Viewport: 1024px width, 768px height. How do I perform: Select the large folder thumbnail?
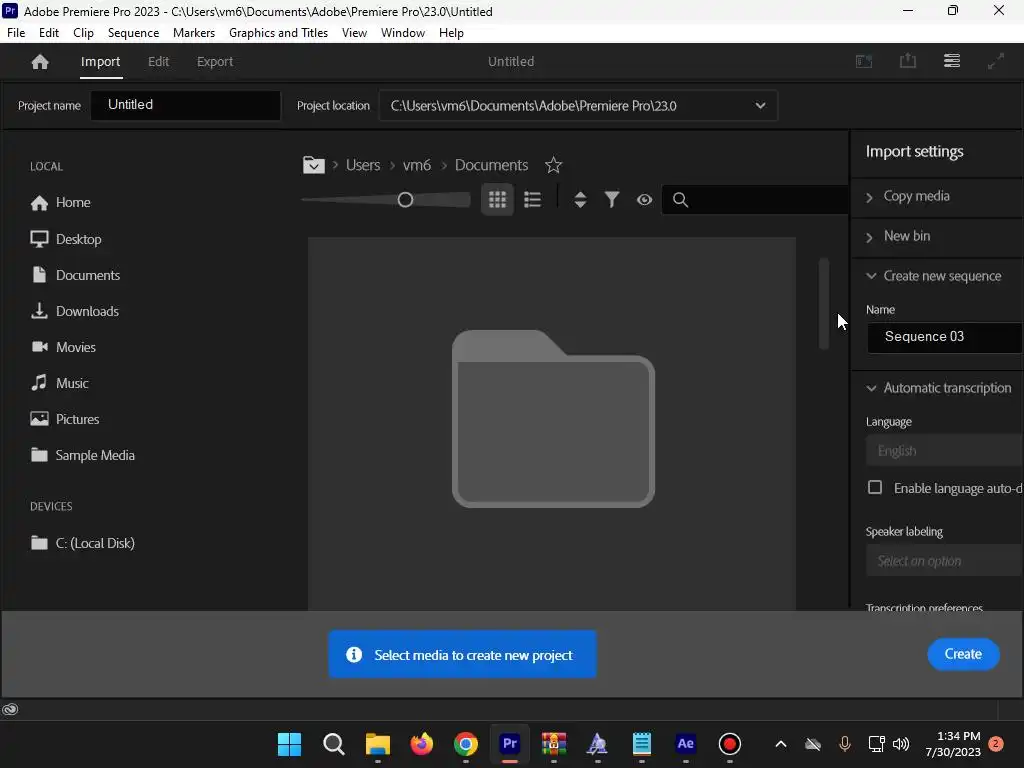click(553, 419)
